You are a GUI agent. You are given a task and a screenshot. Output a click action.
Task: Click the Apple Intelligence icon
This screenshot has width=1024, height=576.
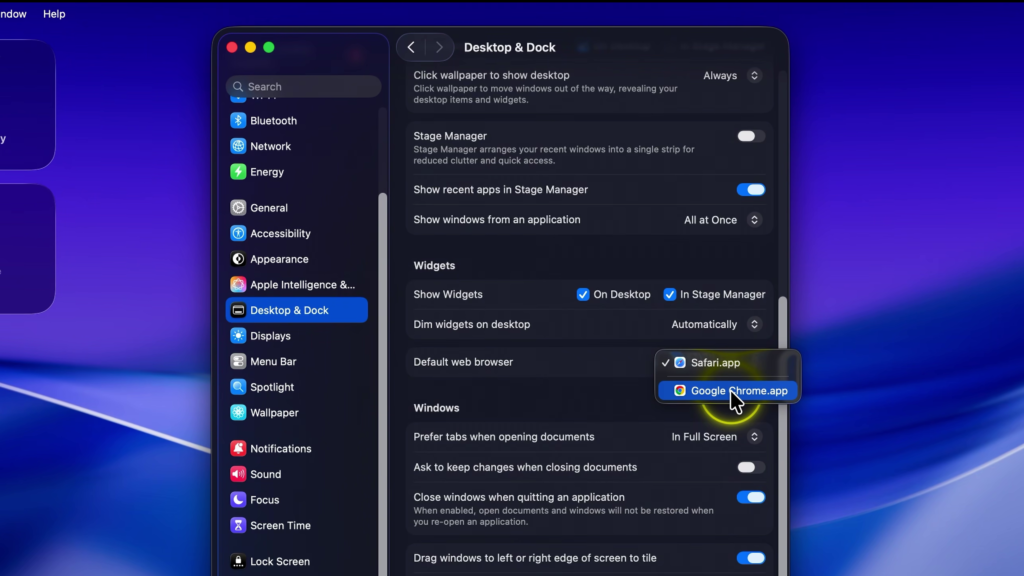coord(238,285)
